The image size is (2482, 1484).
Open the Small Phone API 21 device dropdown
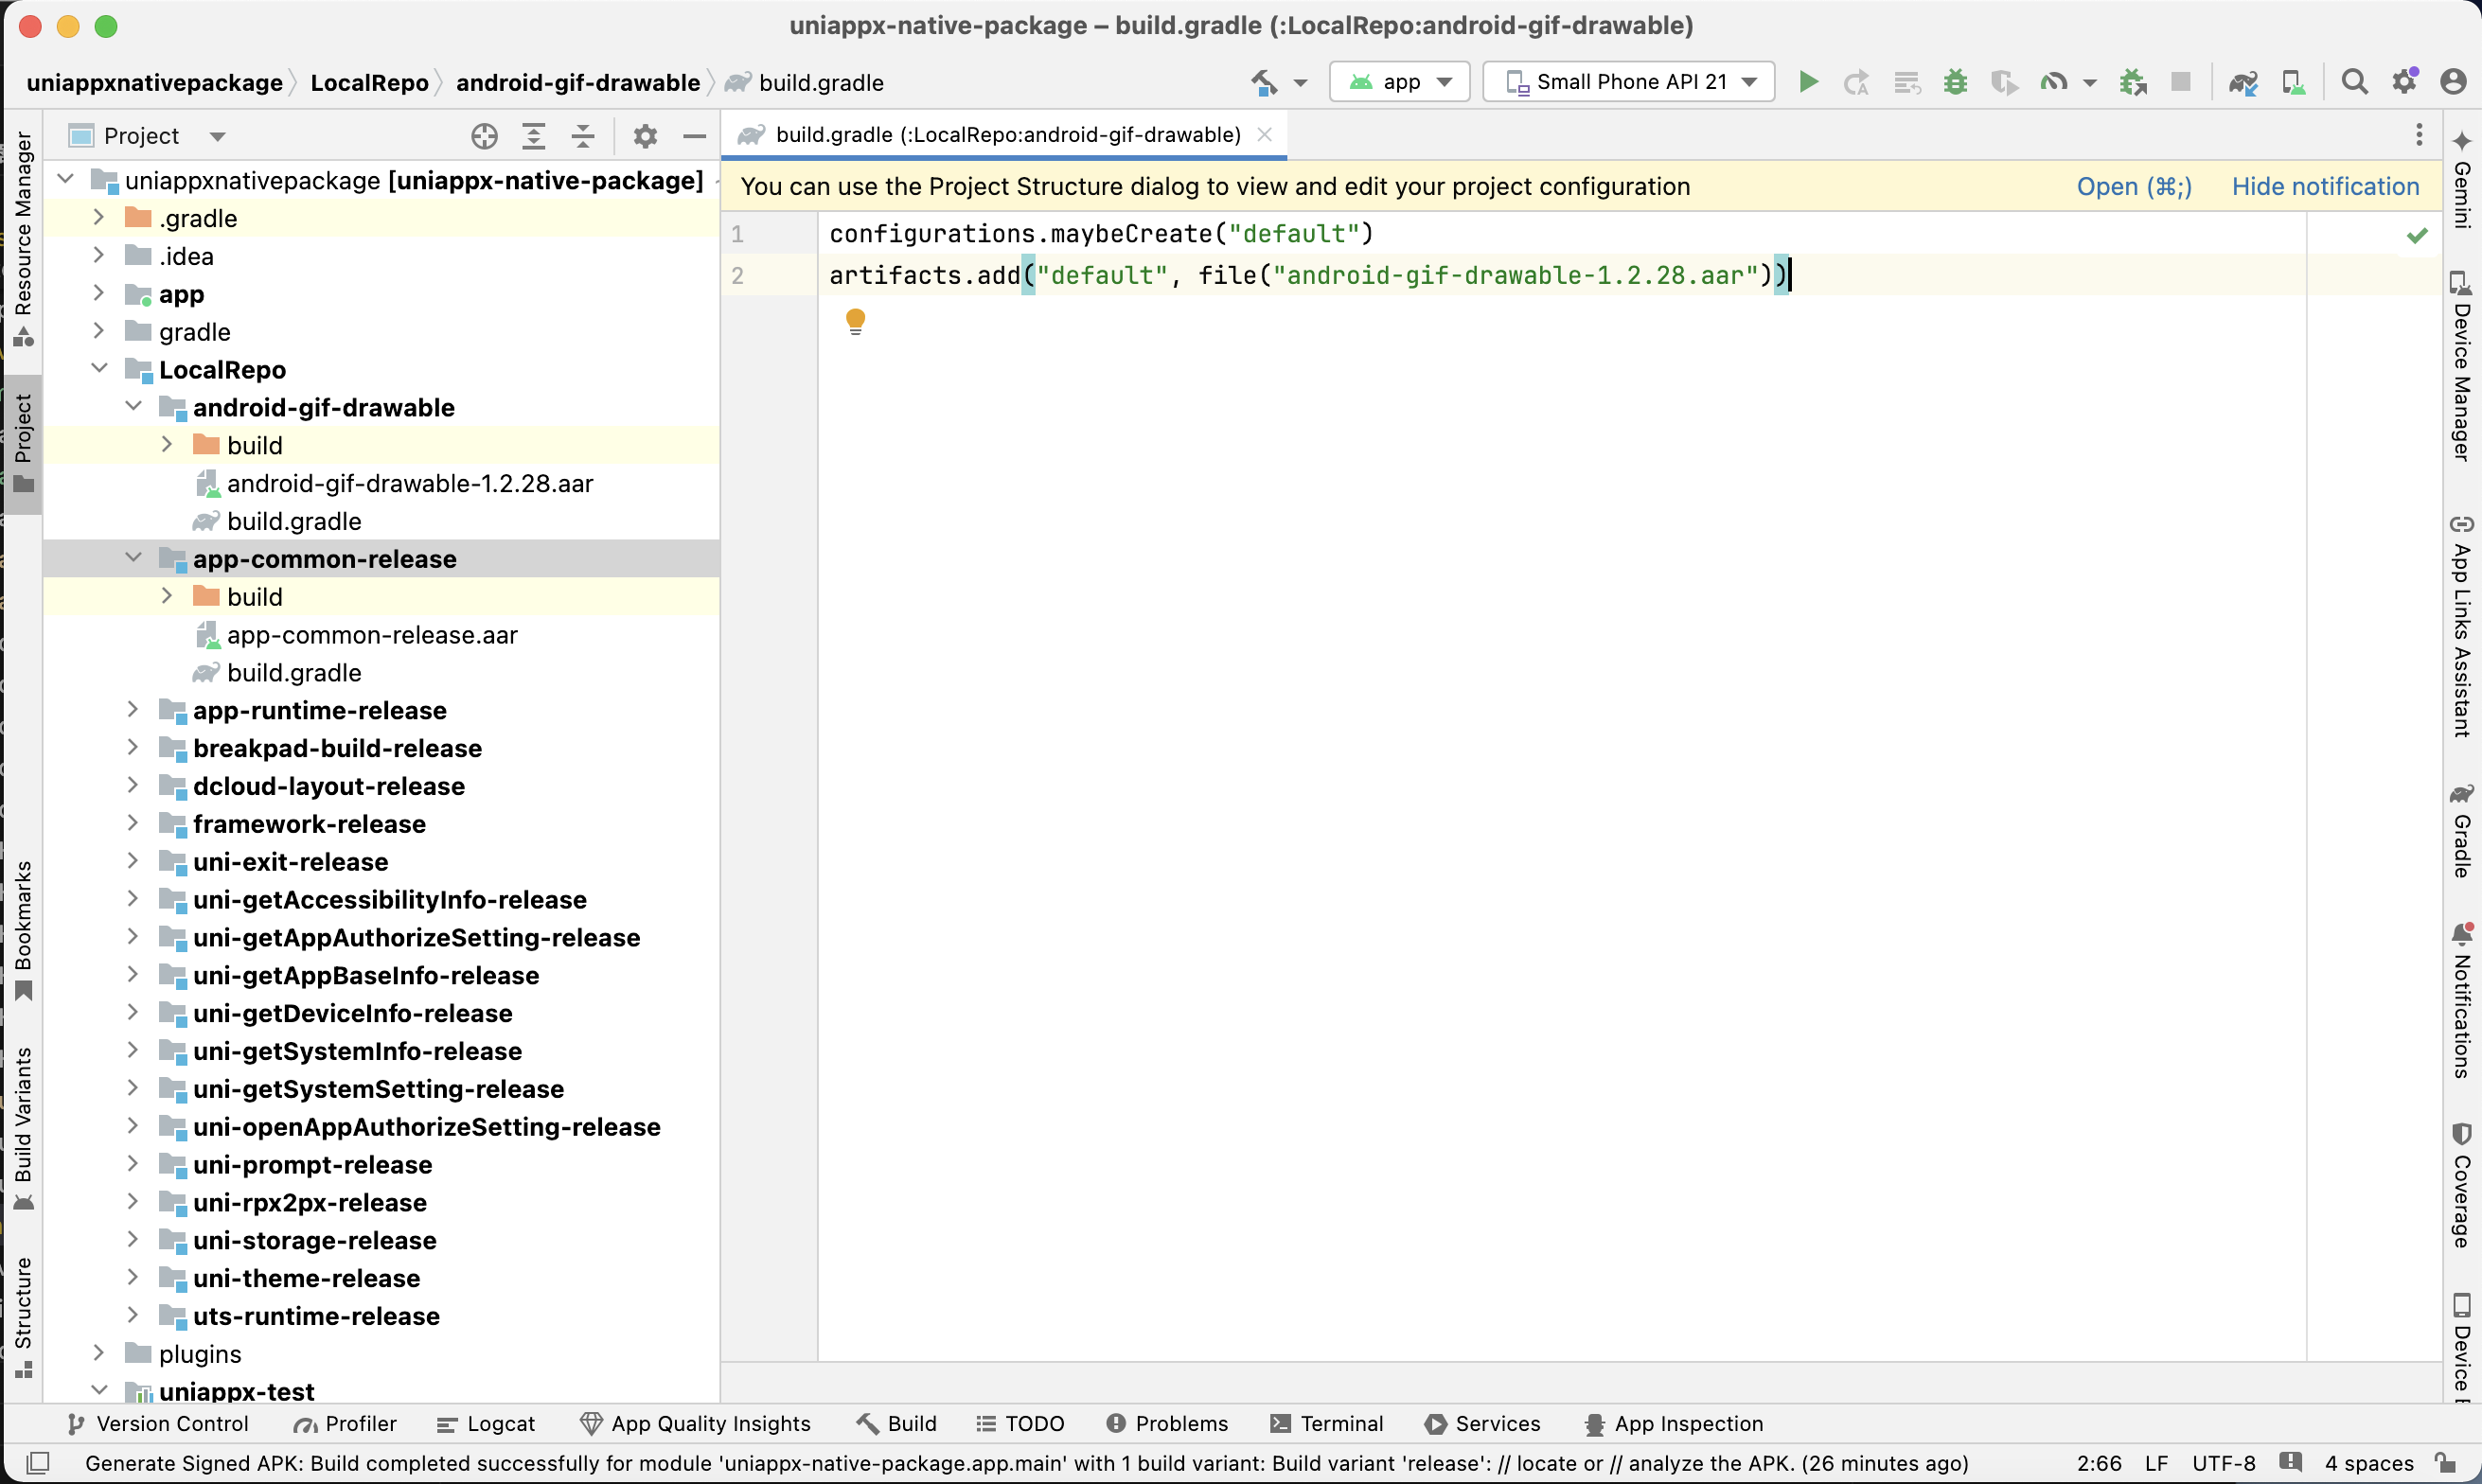pos(1629,82)
